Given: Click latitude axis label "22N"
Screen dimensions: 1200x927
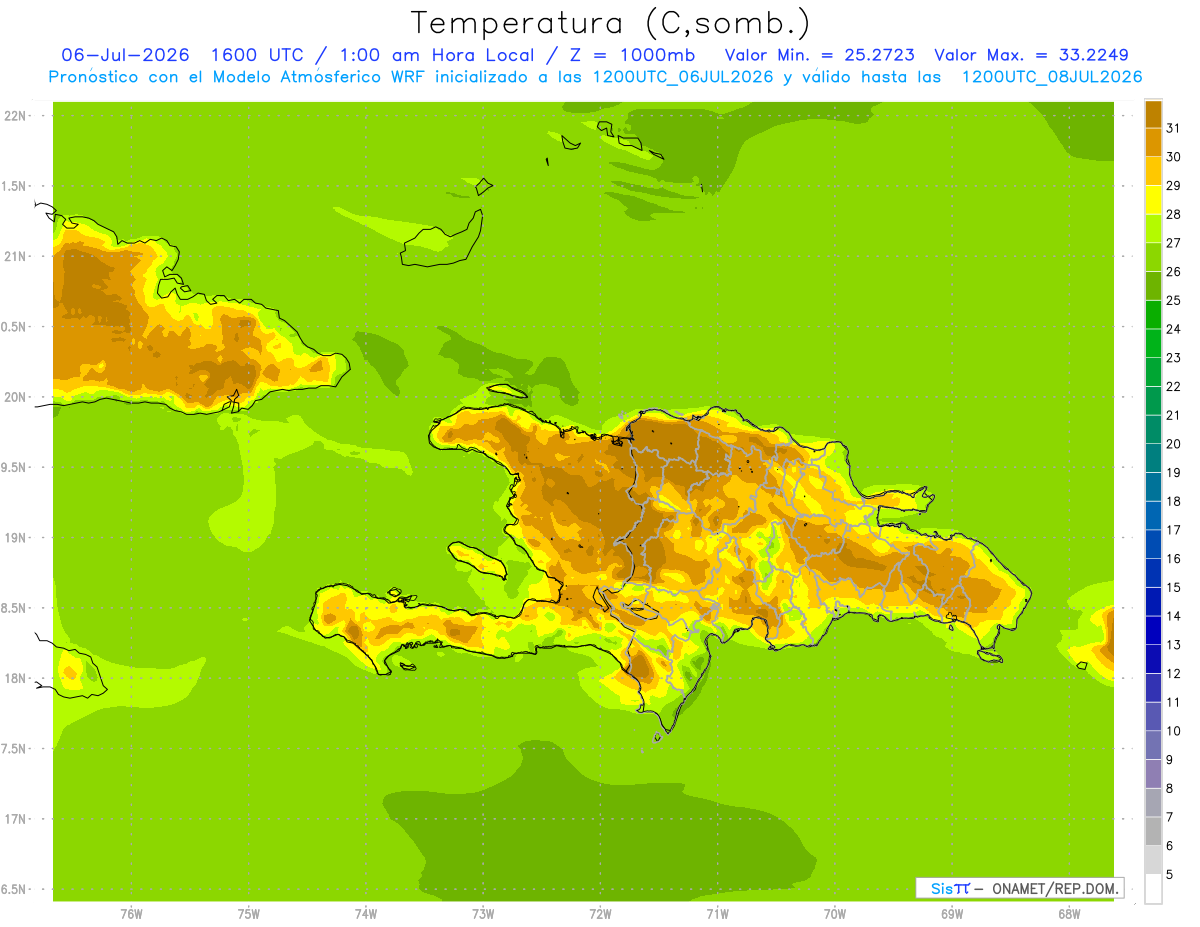Looking at the screenshot, I should point(15,116).
